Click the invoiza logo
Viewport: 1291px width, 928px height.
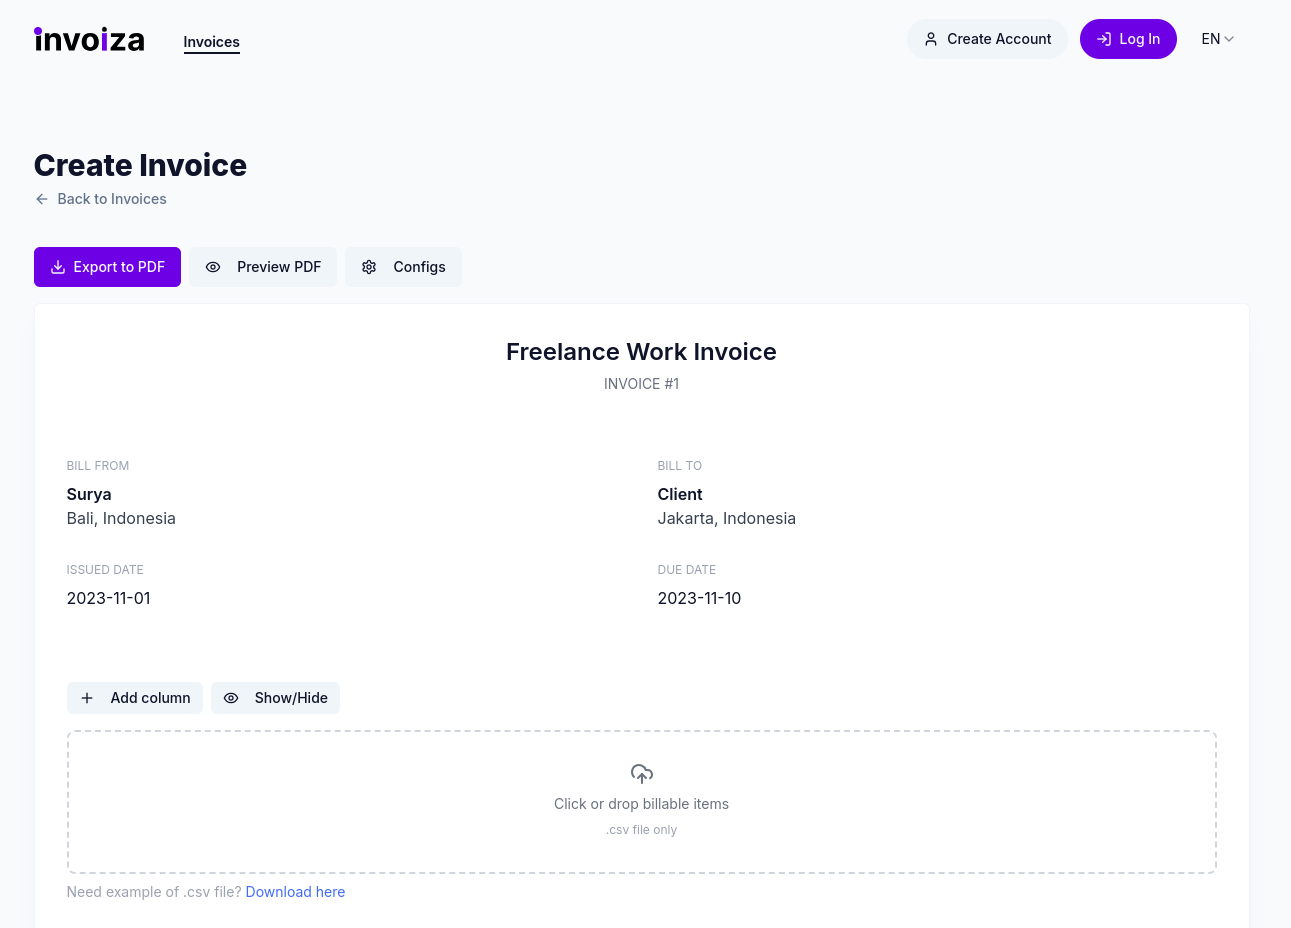[89, 39]
